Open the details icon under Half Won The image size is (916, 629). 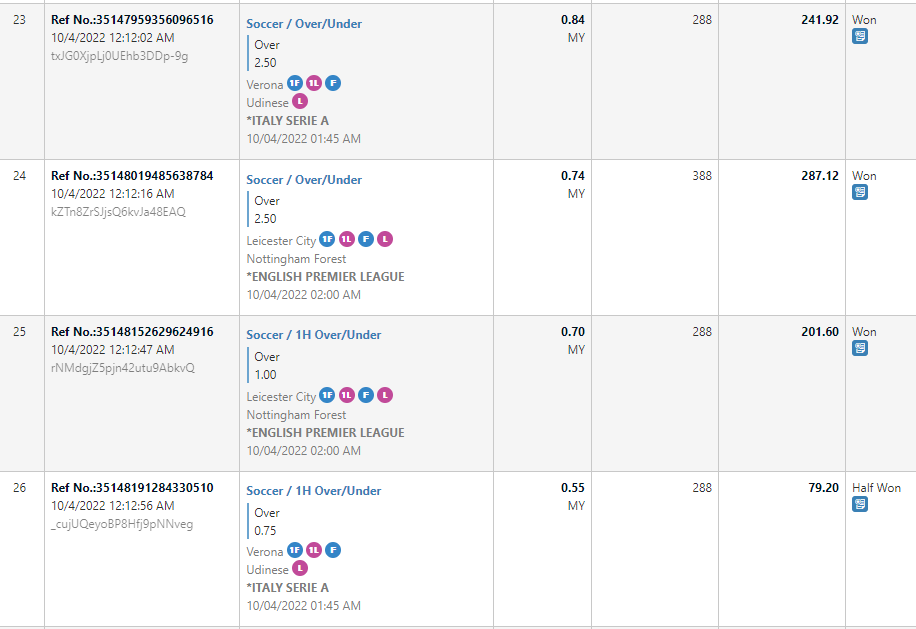[x=860, y=504]
